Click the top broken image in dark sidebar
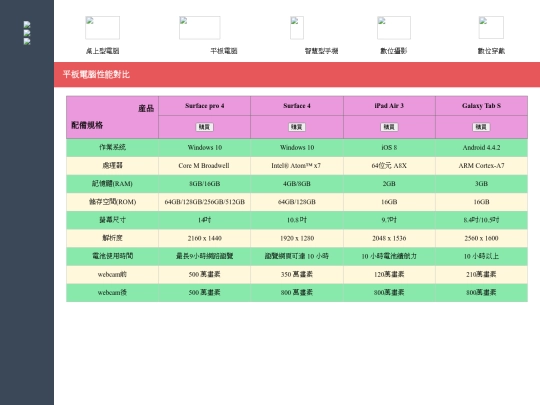This screenshot has width=540, height=405. tap(27, 24)
